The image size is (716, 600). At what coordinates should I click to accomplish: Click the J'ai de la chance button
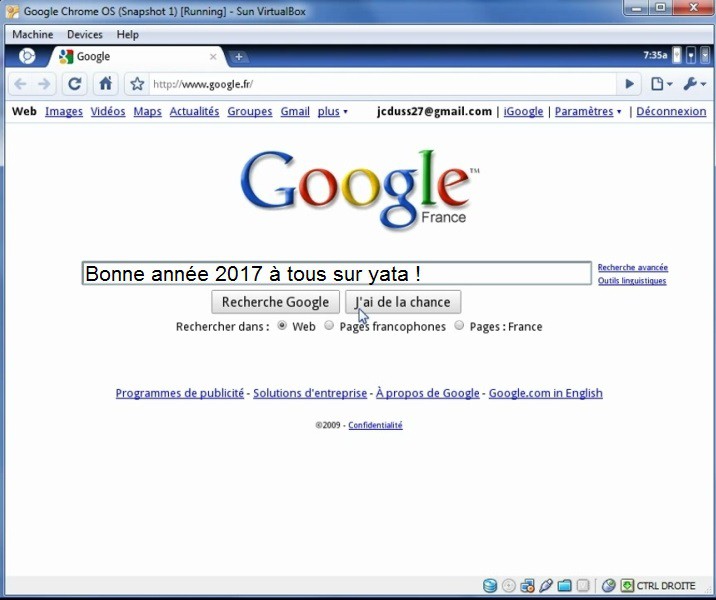(x=403, y=302)
